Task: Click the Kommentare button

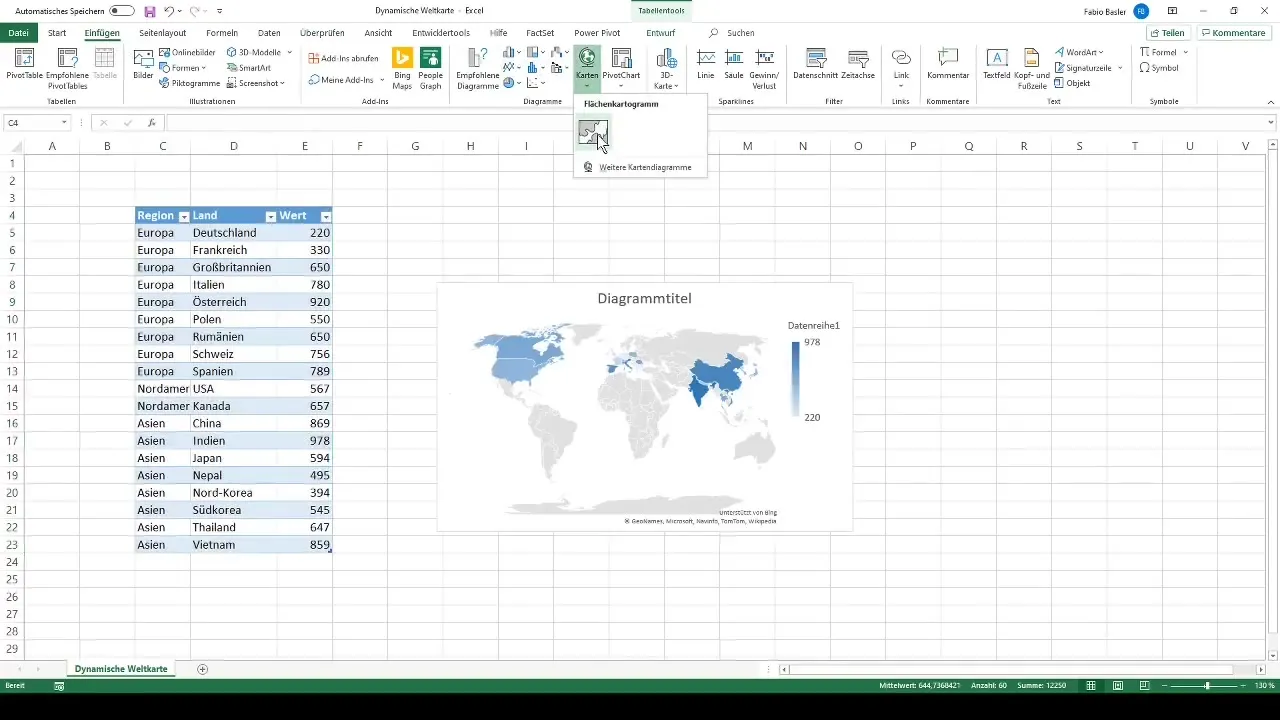Action: point(1234,33)
